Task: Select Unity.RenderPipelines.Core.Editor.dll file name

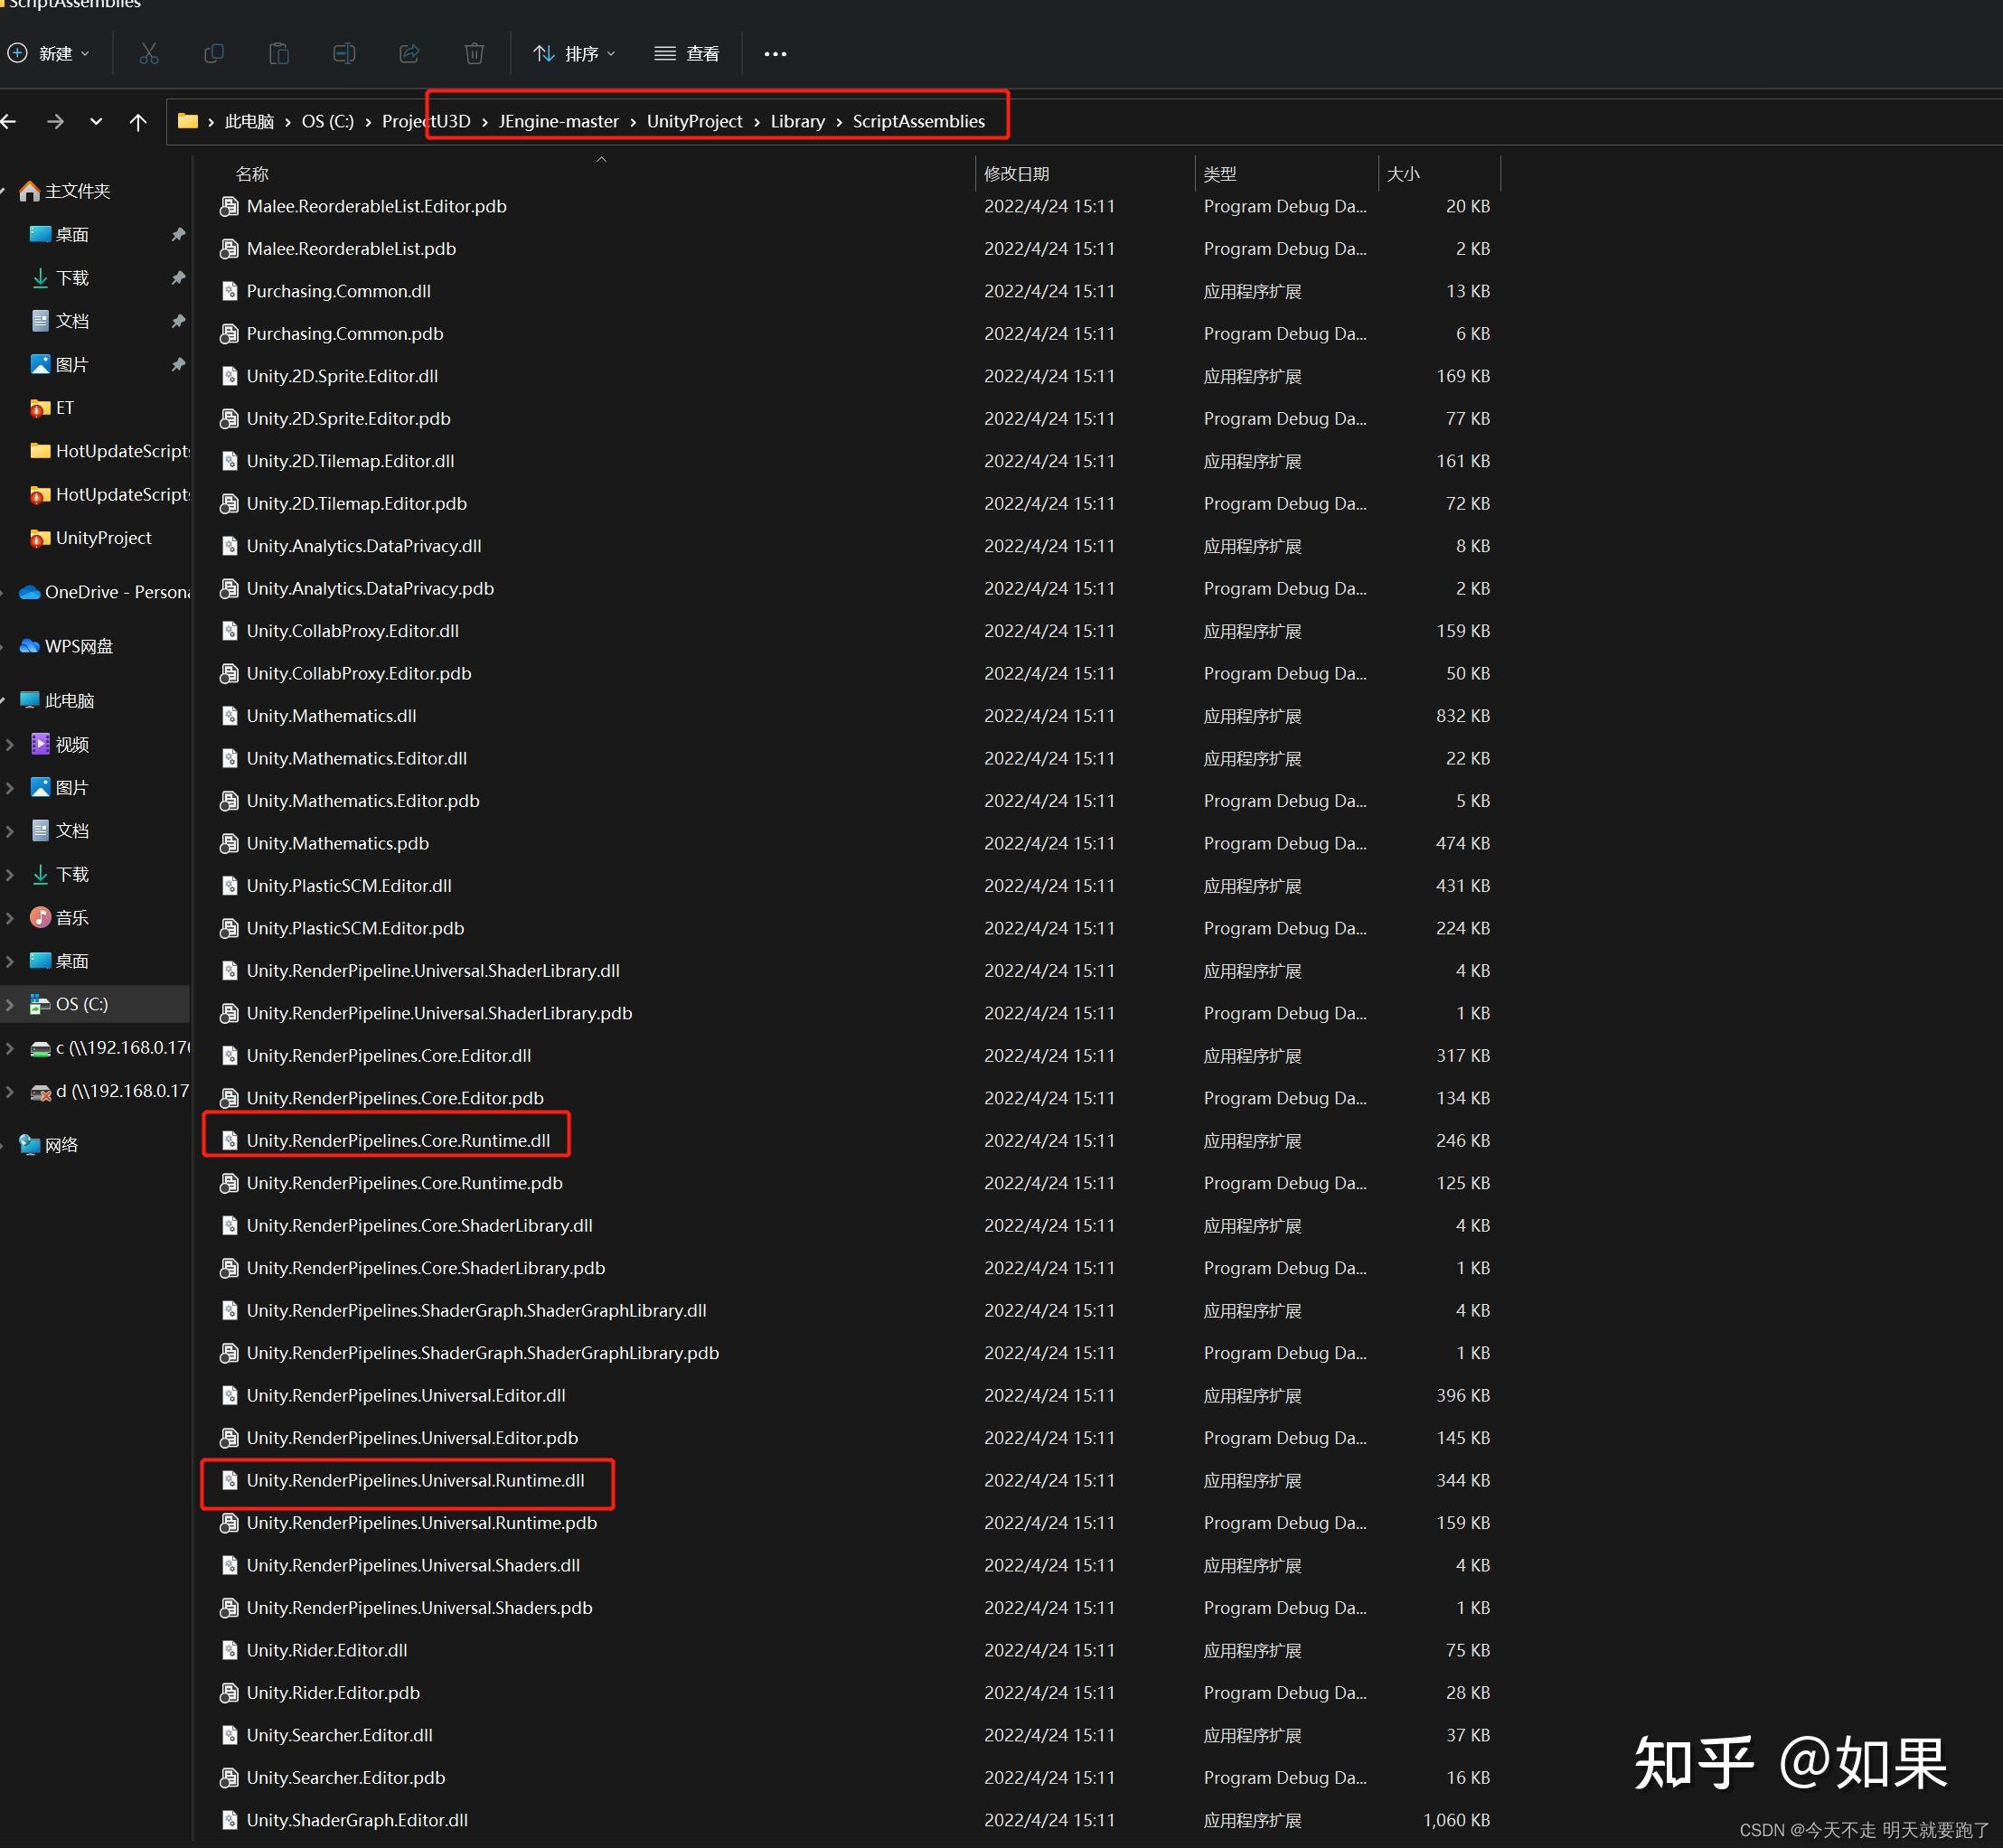Action: [388, 1055]
